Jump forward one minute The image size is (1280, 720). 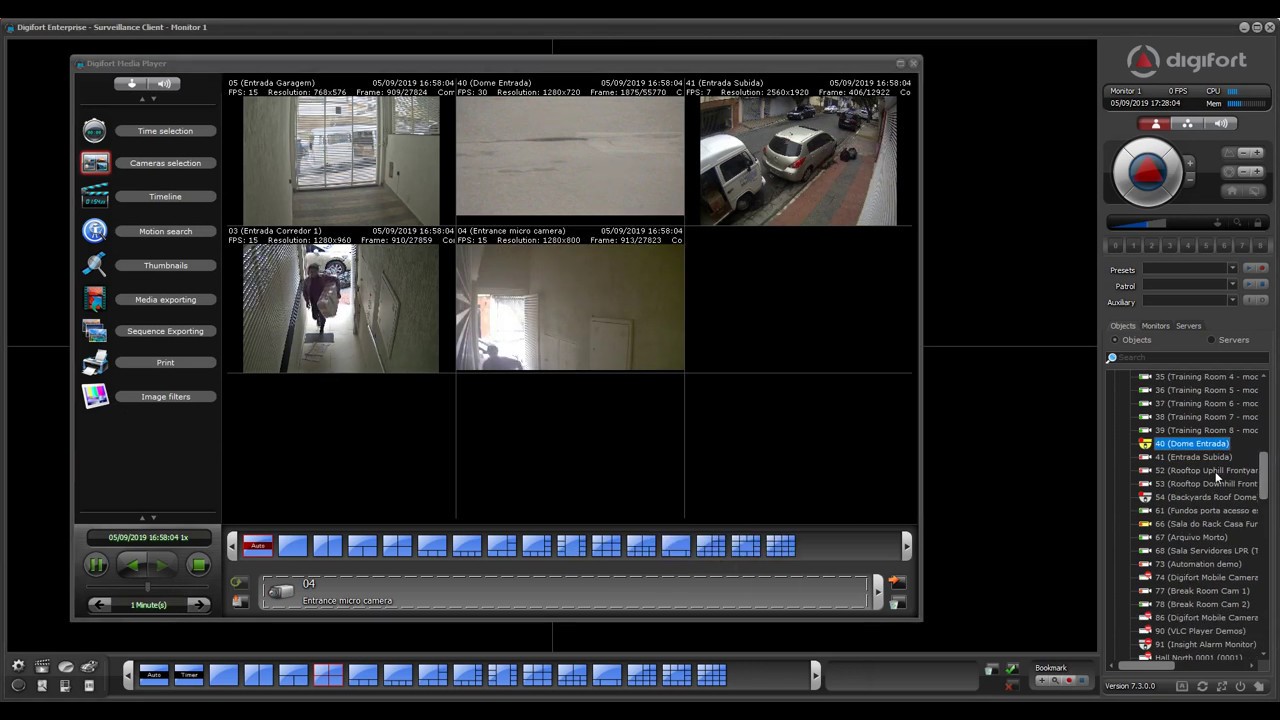pos(198,604)
